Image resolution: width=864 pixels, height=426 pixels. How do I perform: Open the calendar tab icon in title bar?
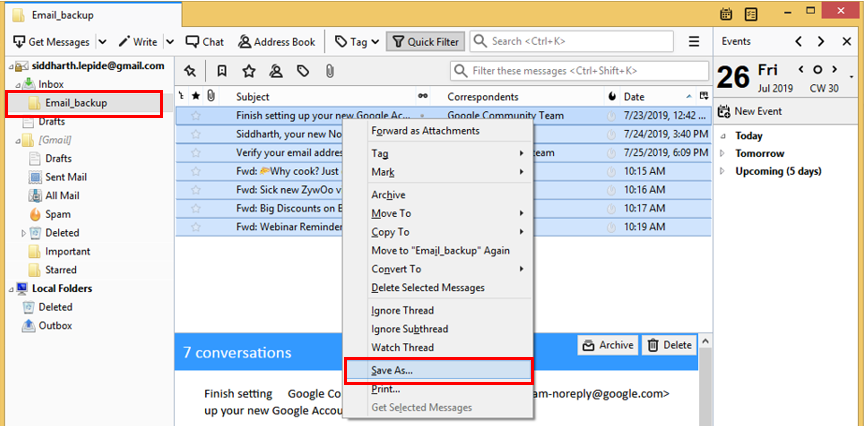click(726, 15)
